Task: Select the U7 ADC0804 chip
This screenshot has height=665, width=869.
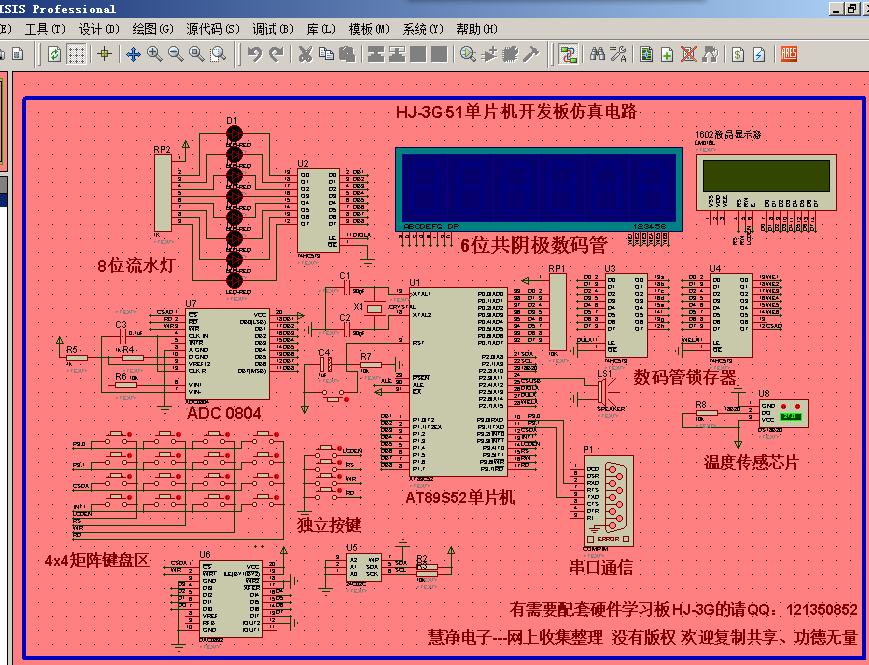Action: [228, 354]
